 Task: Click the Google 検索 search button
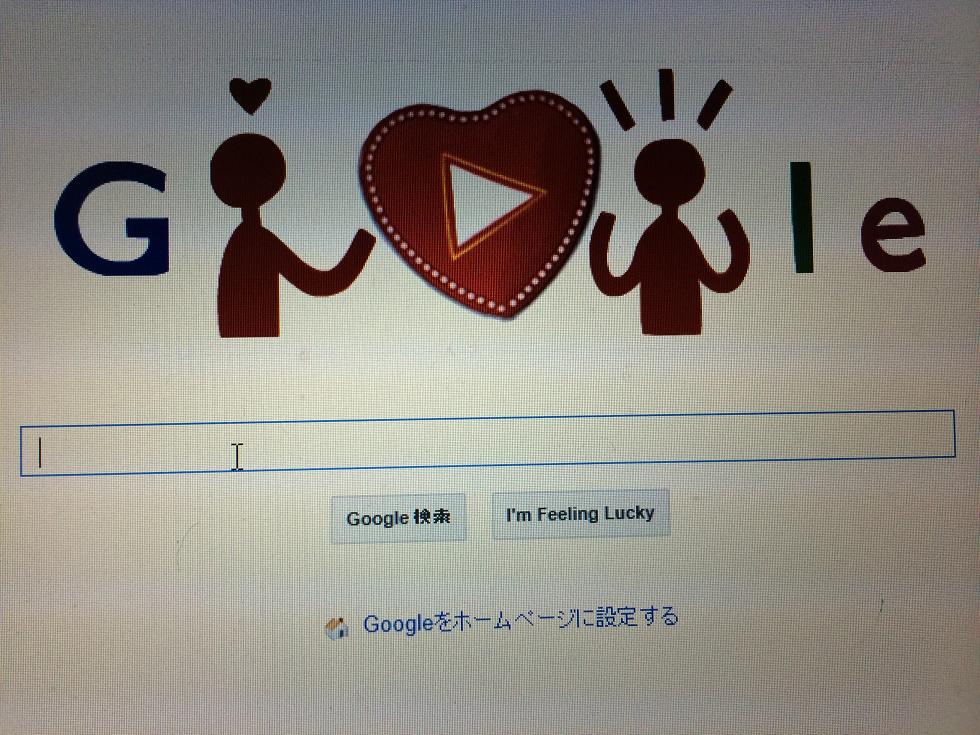(x=398, y=518)
